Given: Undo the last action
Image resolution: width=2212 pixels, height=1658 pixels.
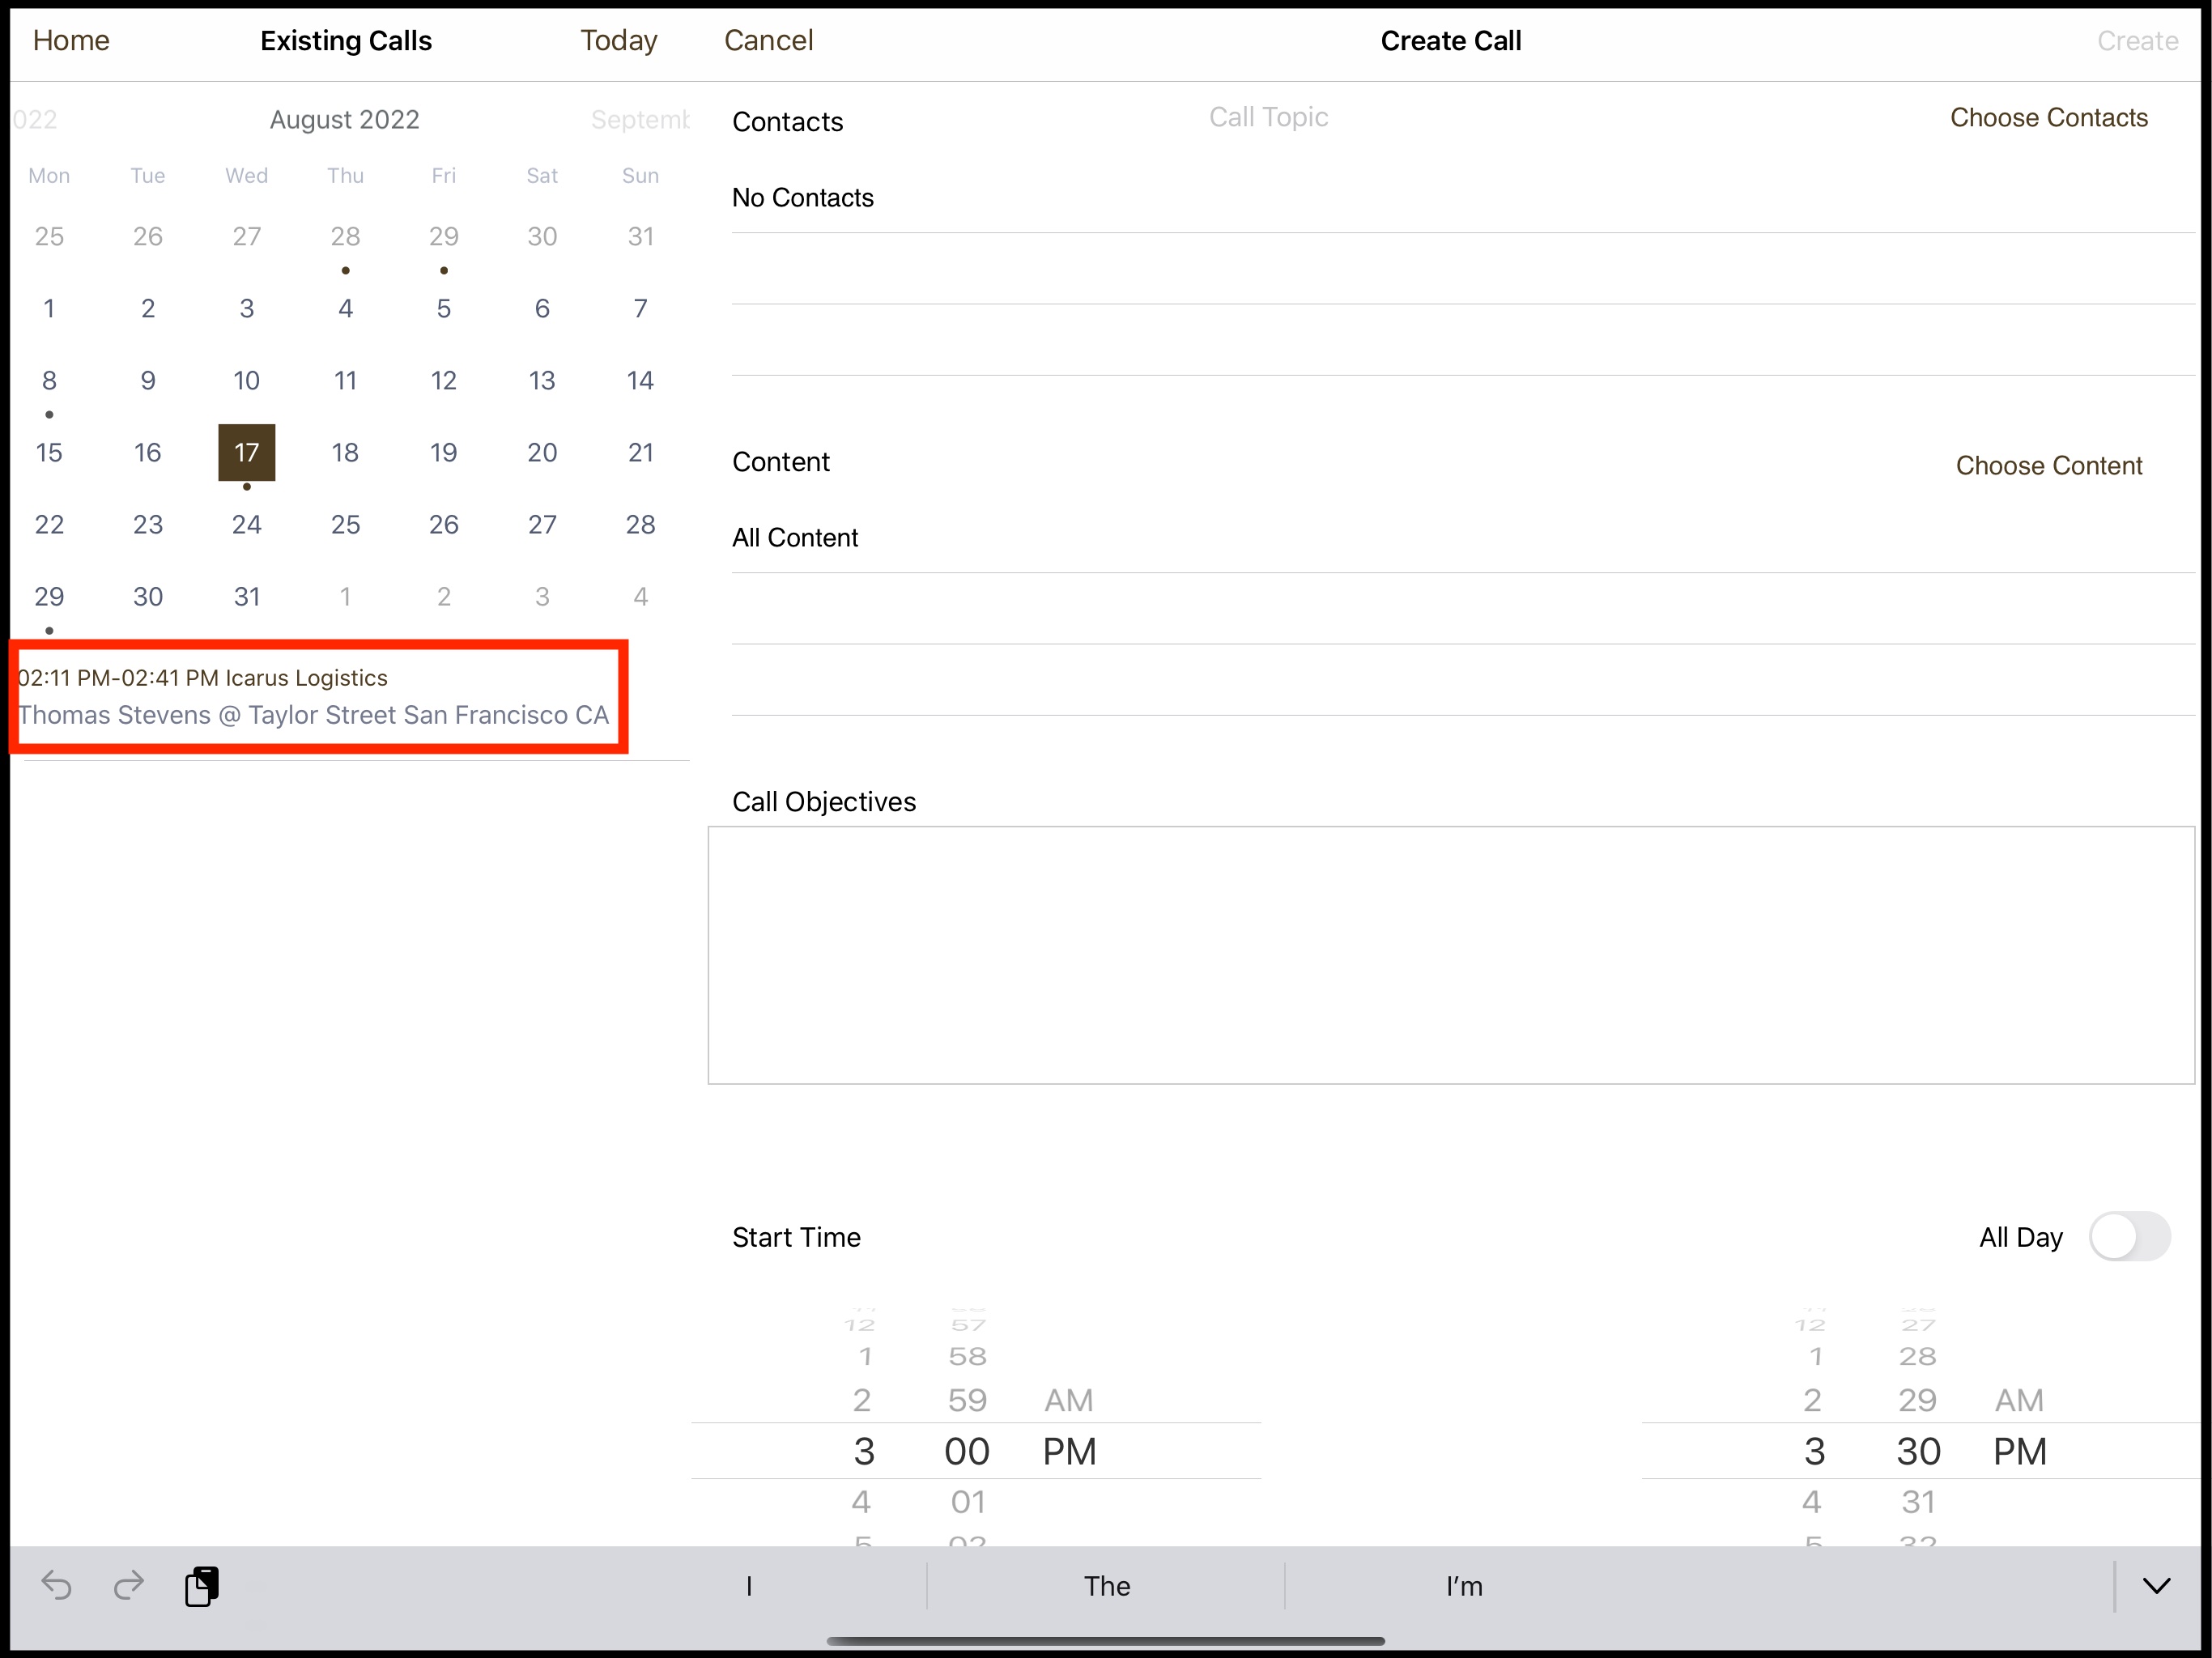Looking at the screenshot, I should (57, 1586).
